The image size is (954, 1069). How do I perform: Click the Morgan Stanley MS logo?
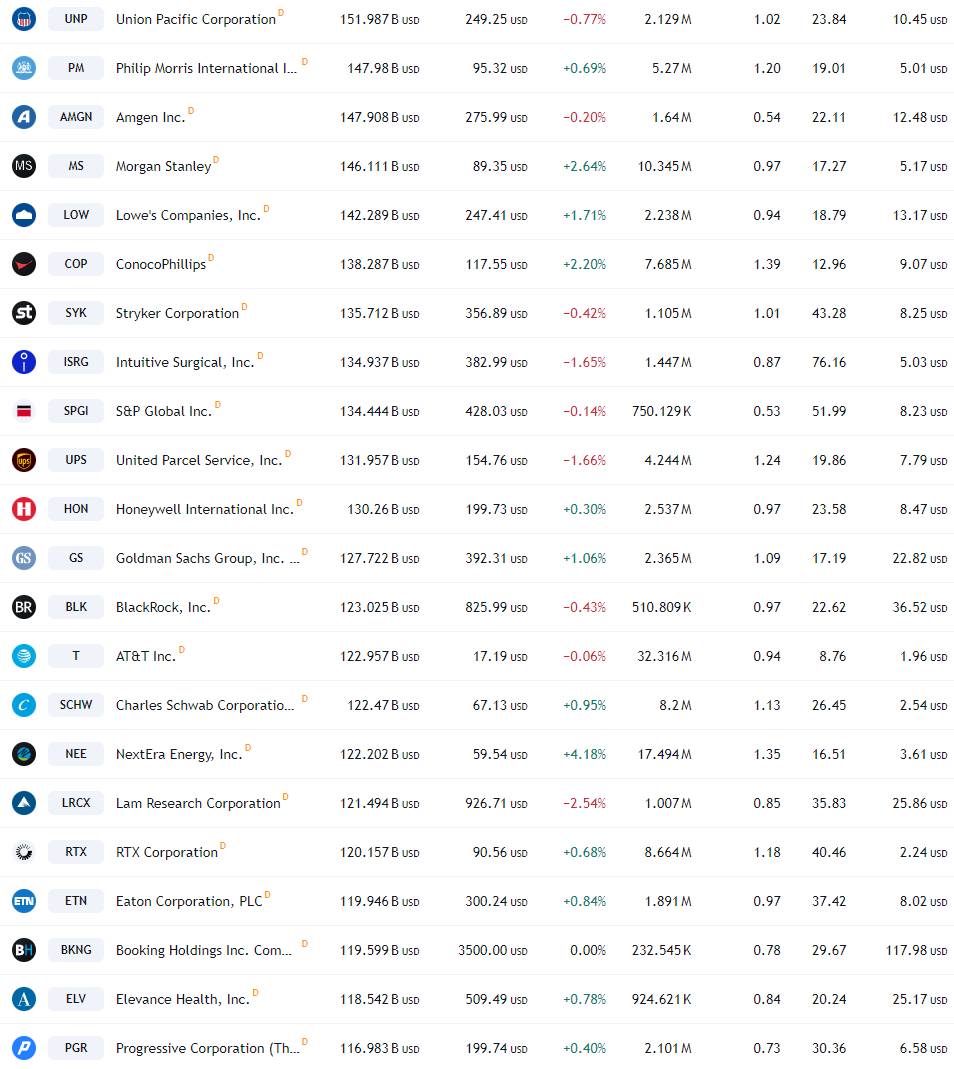pos(24,166)
